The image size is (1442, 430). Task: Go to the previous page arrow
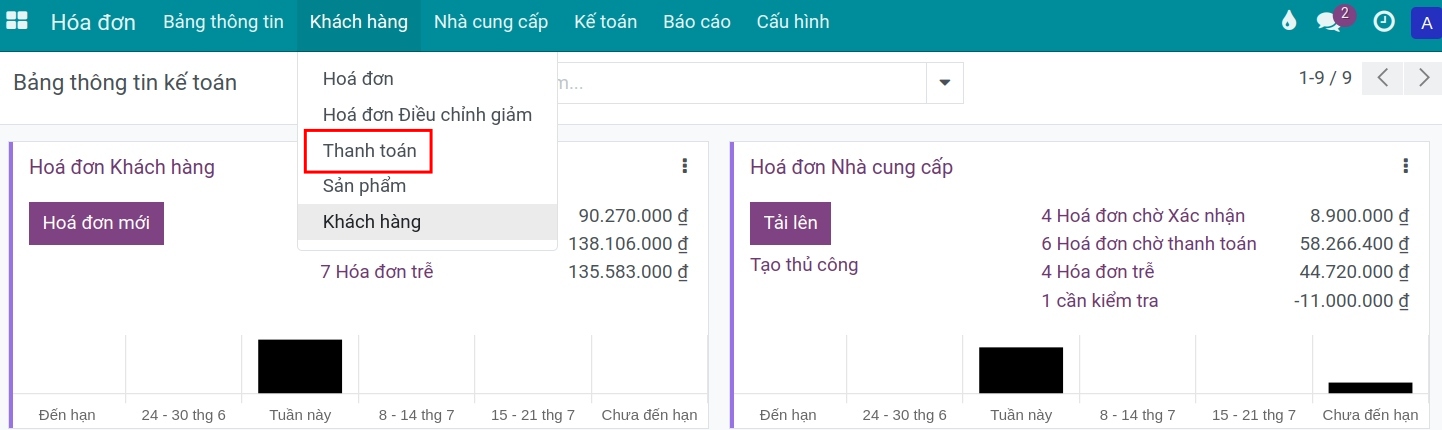1383,78
